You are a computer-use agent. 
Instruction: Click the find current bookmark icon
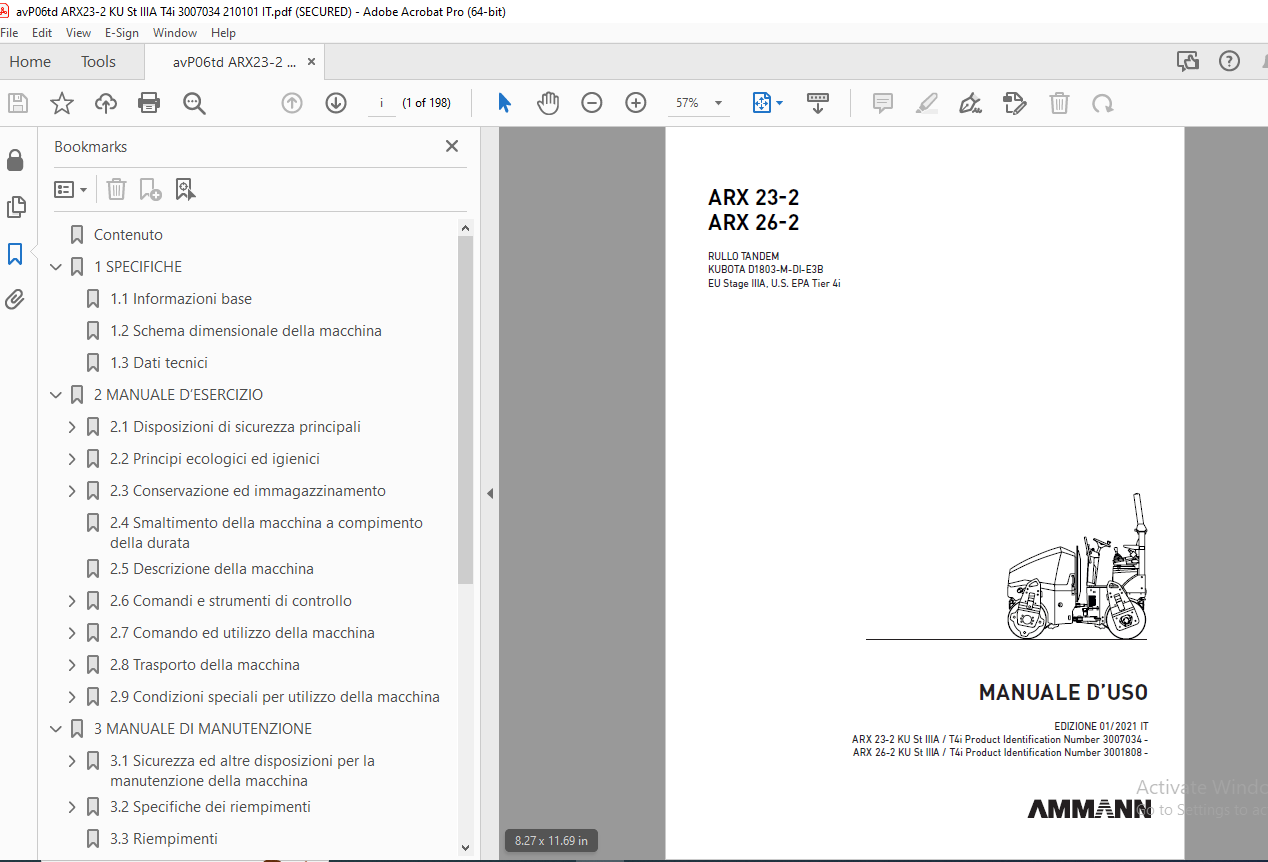click(x=185, y=189)
